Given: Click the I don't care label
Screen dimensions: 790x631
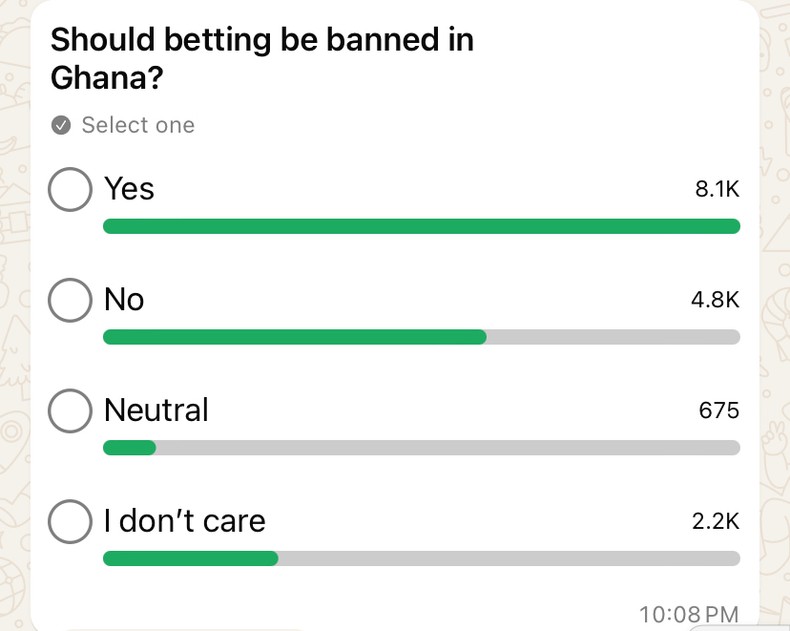Looking at the screenshot, I should coord(185,521).
